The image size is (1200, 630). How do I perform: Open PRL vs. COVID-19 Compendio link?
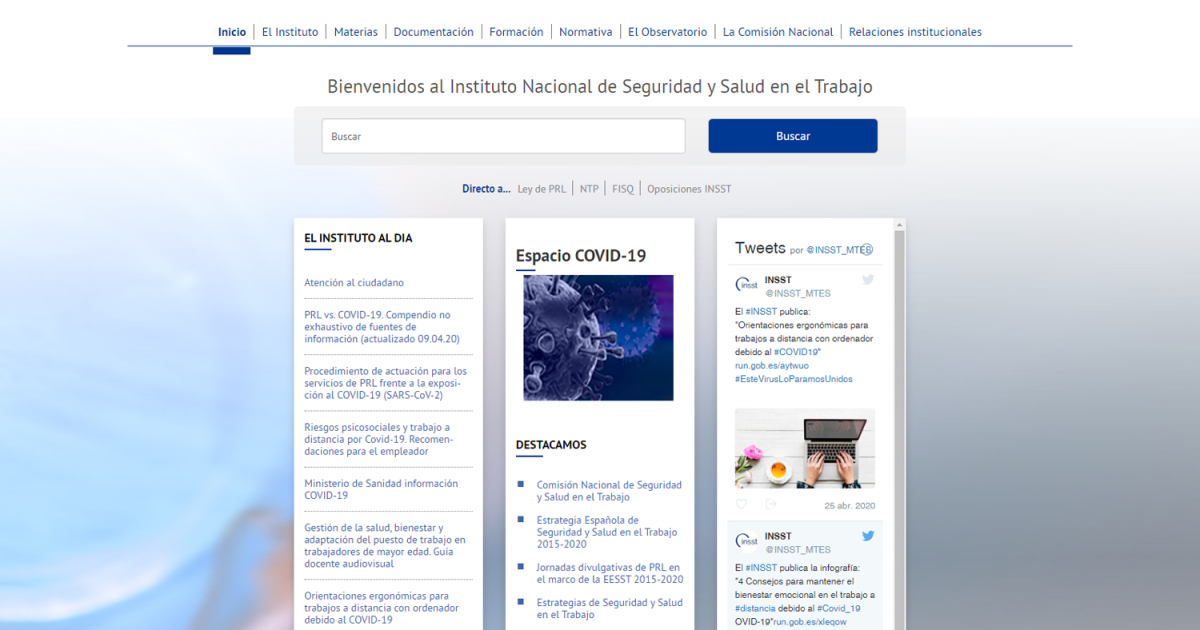coord(382,327)
